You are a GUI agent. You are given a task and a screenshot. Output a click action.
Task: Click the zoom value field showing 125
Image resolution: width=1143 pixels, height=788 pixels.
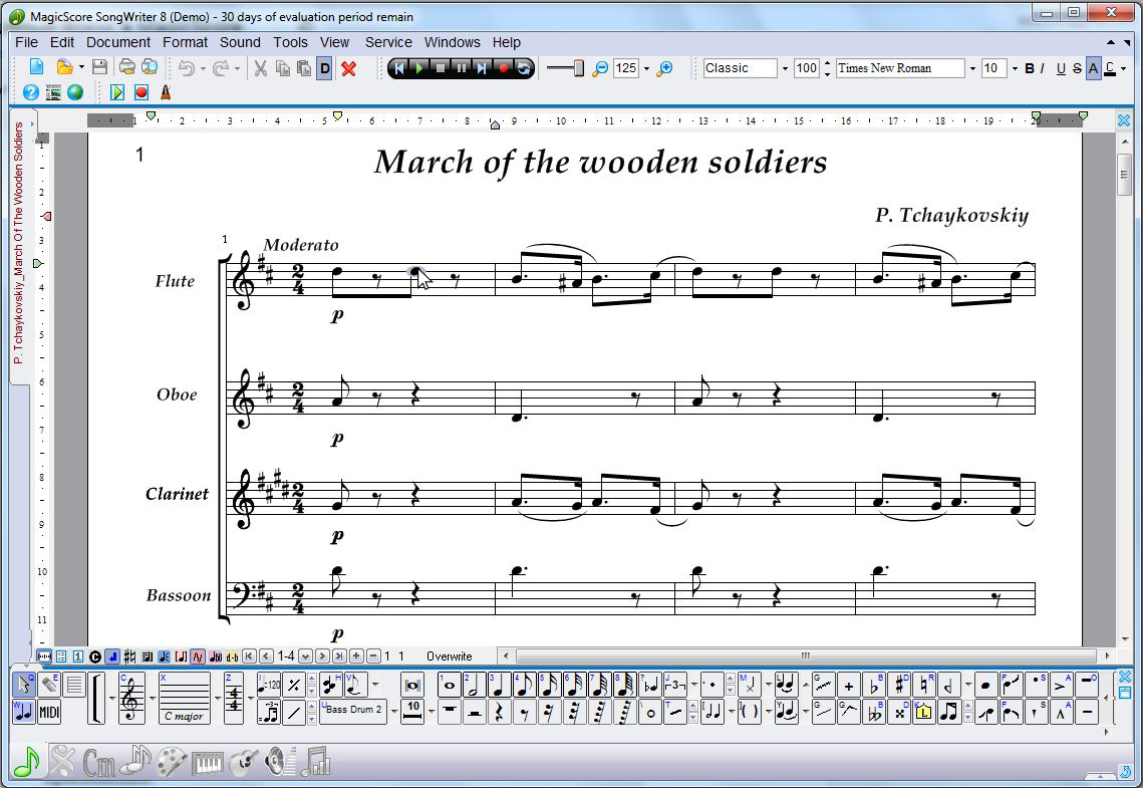625,69
